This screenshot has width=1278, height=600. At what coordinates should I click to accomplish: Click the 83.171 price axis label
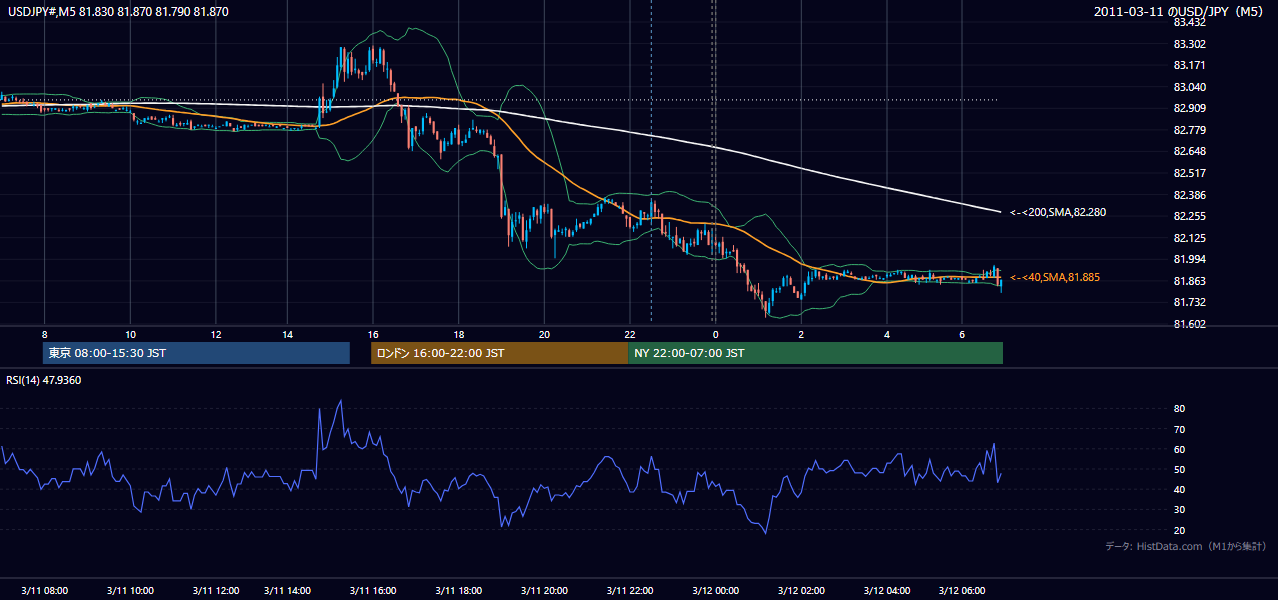click(1190, 65)
